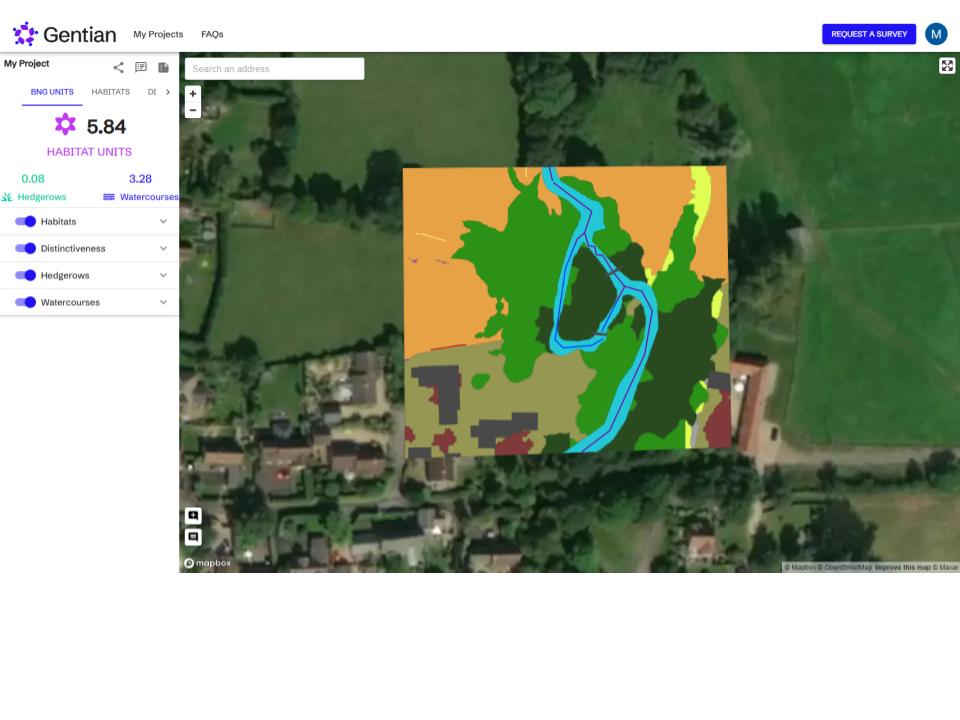This screenshot has height=720, width=960.
Task: Zoom in on the map
Action: [193, 94]
